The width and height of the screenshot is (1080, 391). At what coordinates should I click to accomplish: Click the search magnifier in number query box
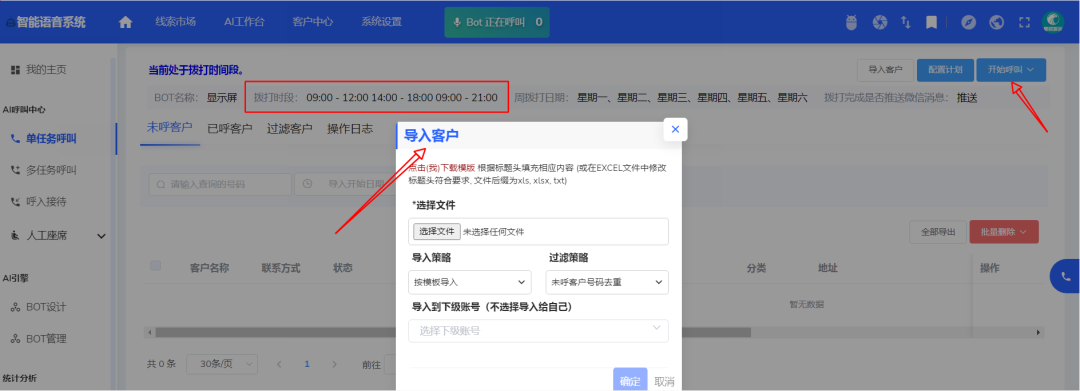pyautogui.click(x=160, y=184)
